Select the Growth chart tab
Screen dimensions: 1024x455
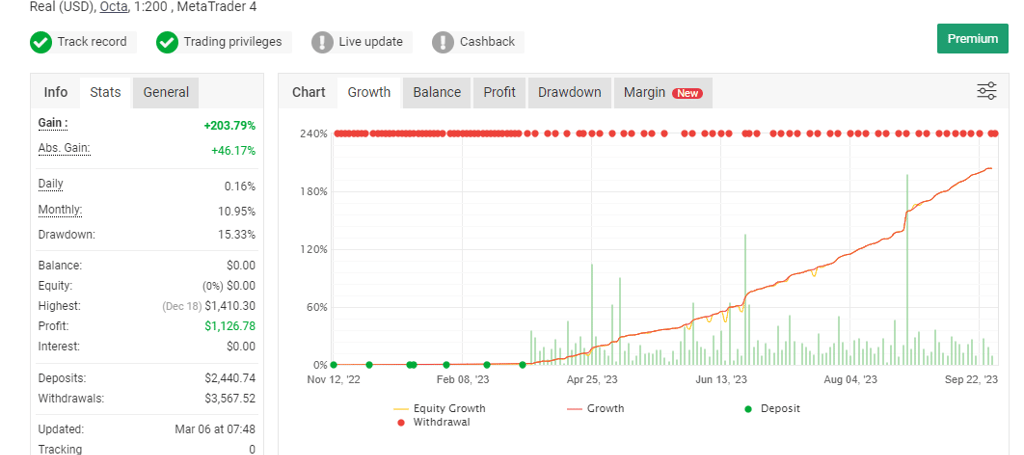pos(369,92)
